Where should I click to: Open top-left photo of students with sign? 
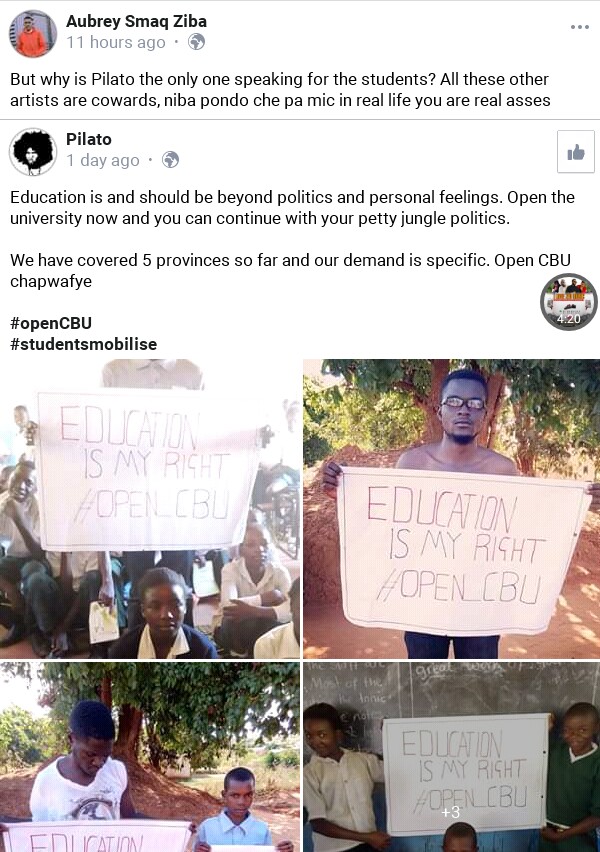click(x=150, y=508)
